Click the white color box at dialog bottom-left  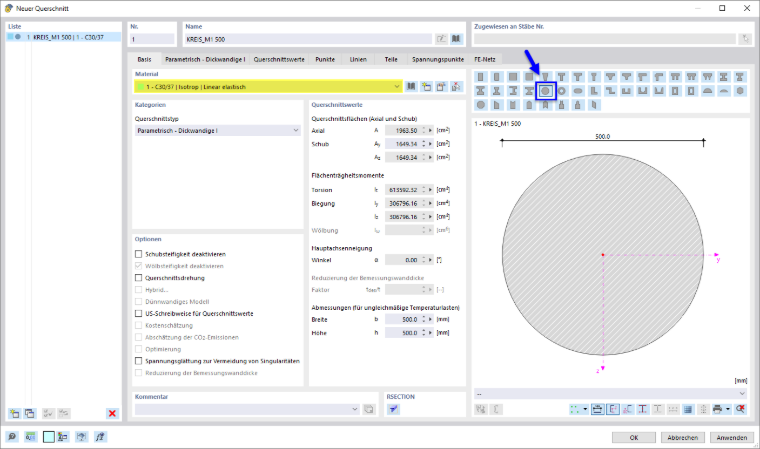coord(48,437)
